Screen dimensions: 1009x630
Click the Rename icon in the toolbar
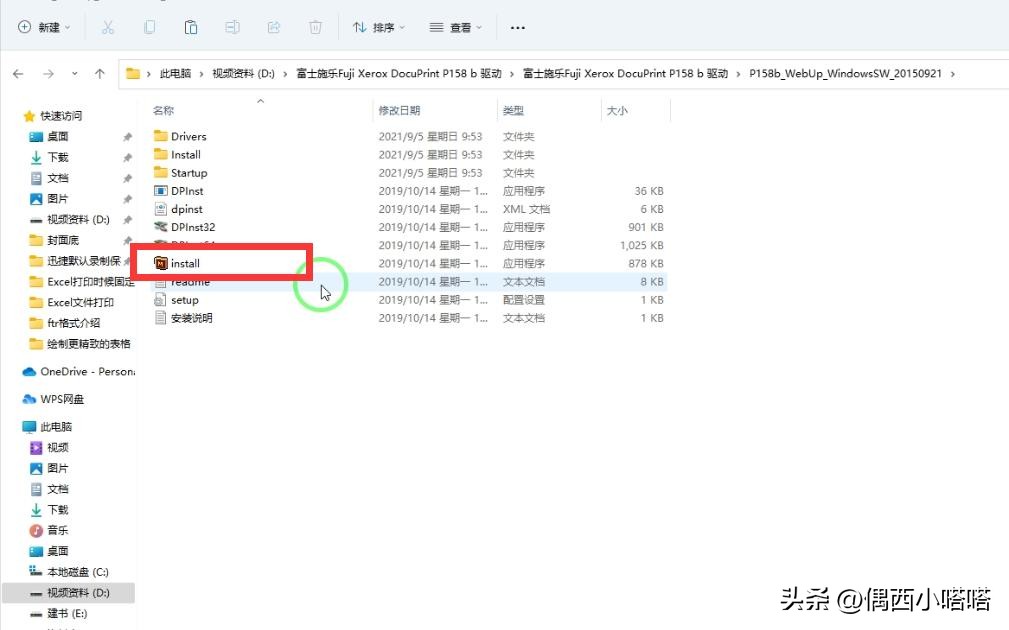pyautogui.click(x=232, y=27)
